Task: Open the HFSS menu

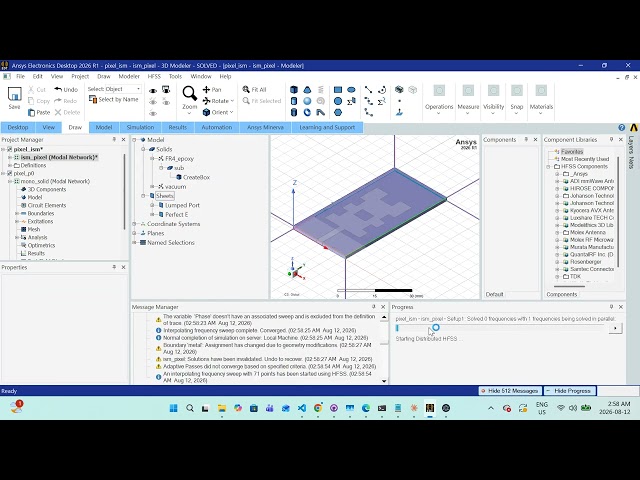Action: pos(154,76)
